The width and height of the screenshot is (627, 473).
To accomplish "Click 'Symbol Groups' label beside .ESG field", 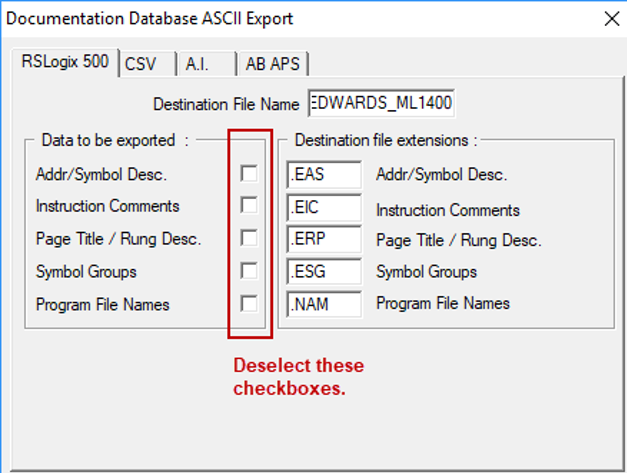I will [x=427, y=272].
